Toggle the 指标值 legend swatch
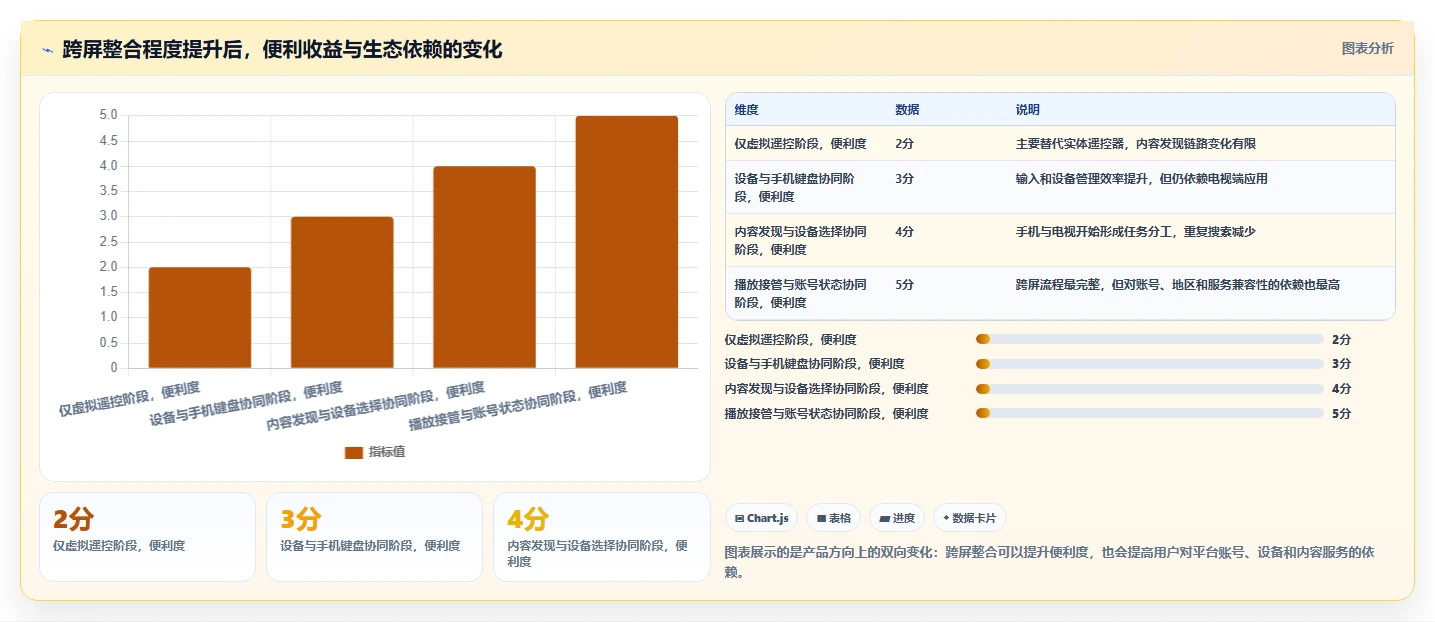Viewport: 1435px width, 622px height. click(x=354, y=452)
